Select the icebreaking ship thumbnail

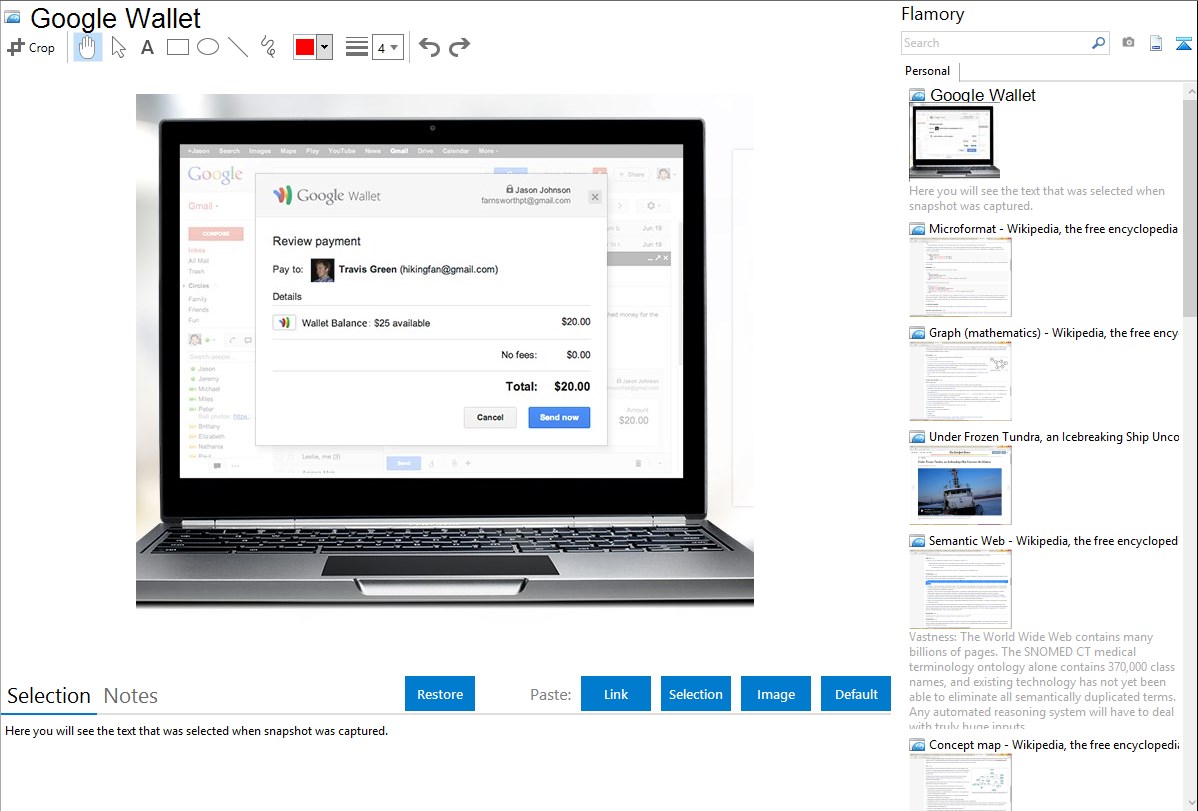(x=960, y=485)
